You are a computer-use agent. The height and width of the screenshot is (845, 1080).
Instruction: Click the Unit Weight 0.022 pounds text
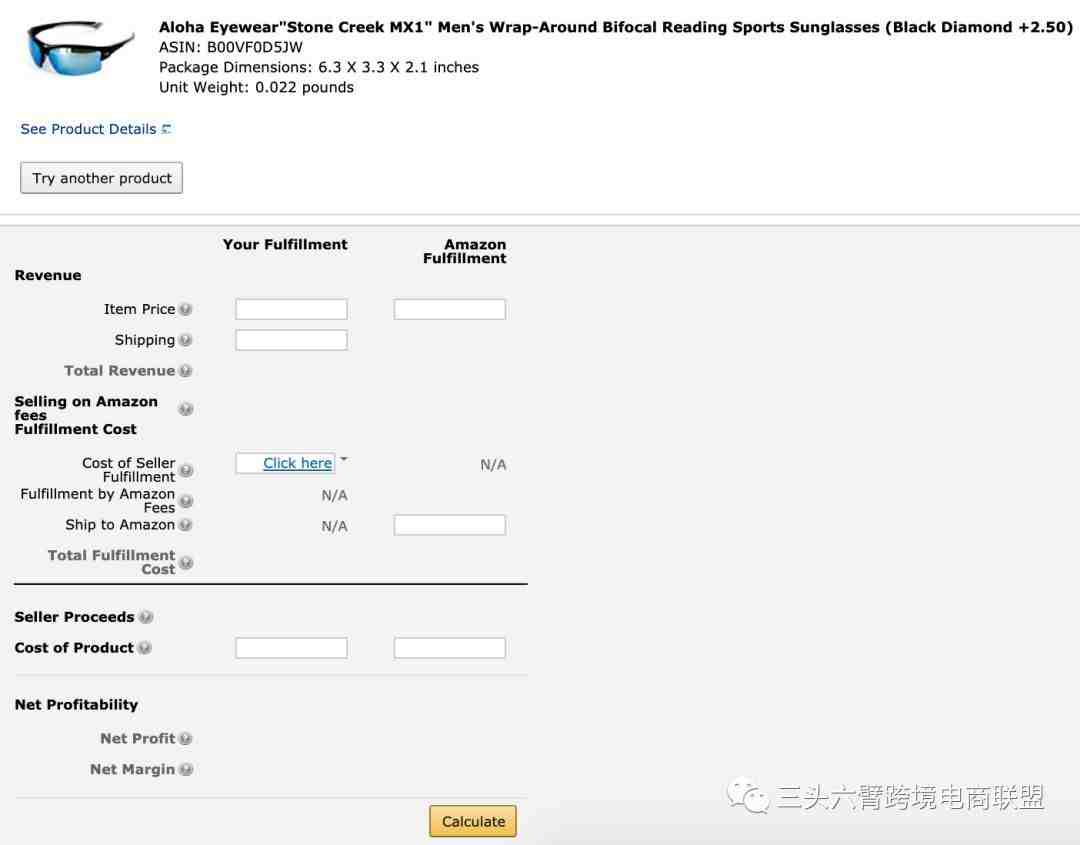(256, 87)
